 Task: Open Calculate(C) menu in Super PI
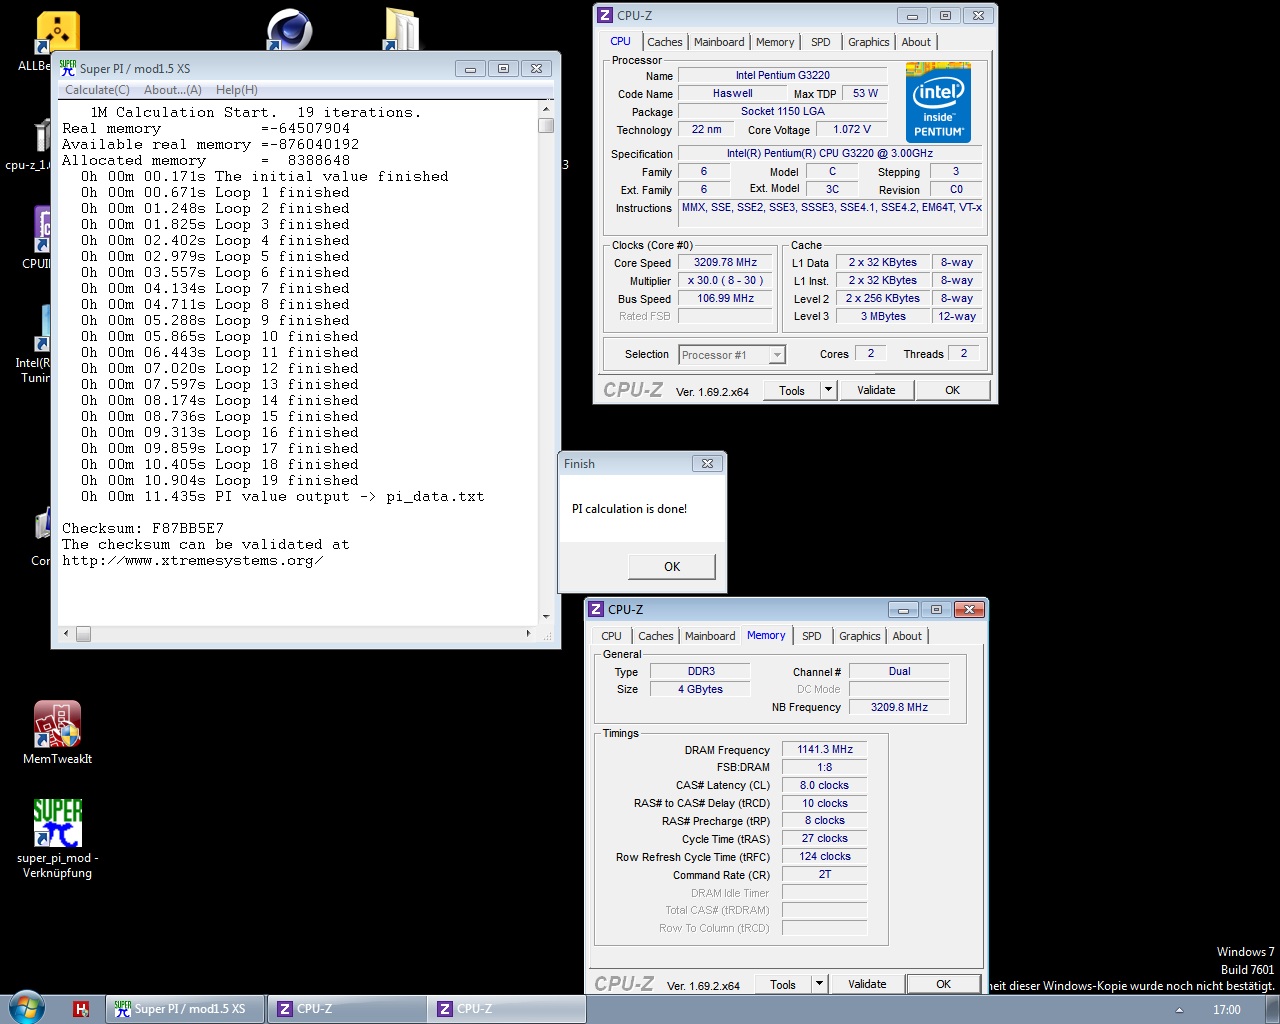tap(97, 90)
